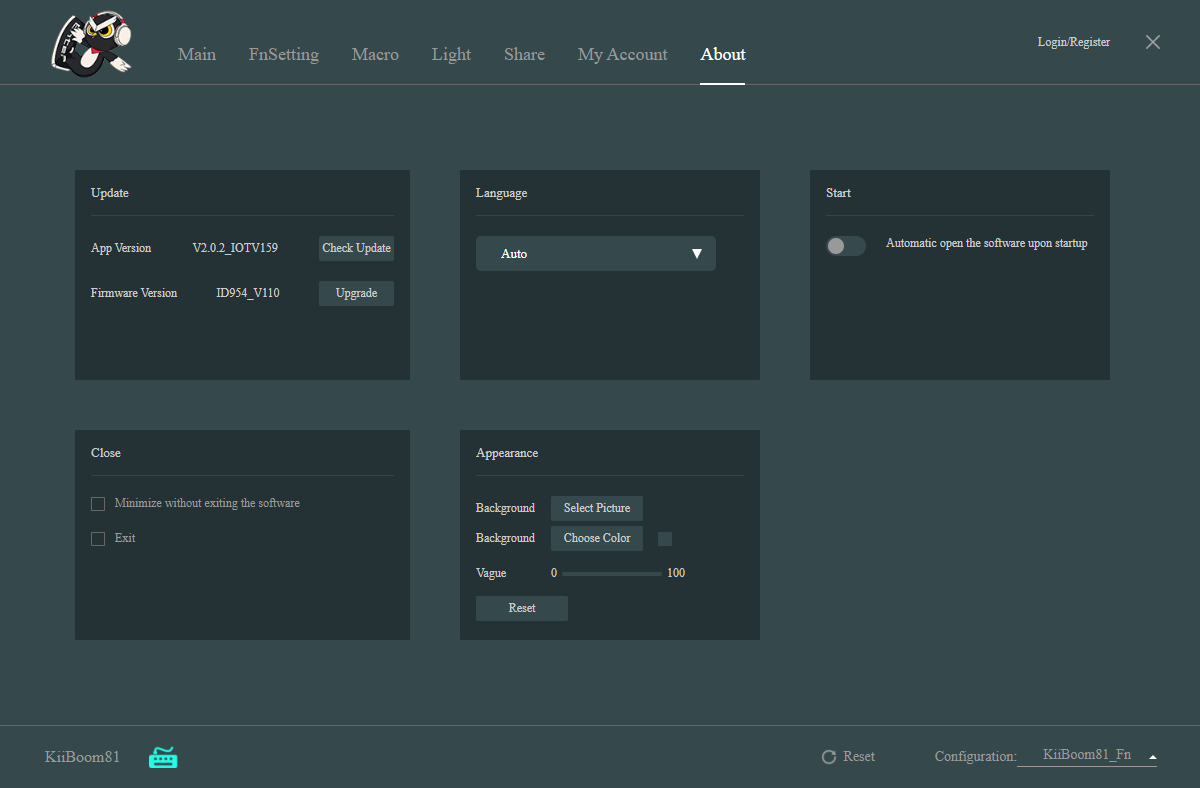Click the Reset label in bottom bar
Viewport: 1200px width, 788px height.
[x=859, y=757]
